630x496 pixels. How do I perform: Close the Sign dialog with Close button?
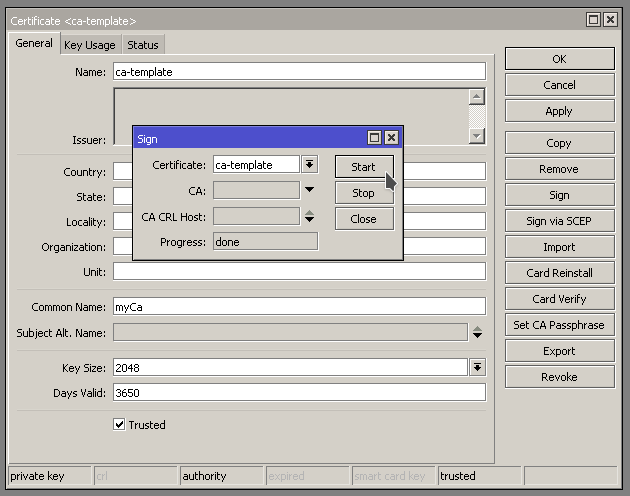click(x=363, y=219)
